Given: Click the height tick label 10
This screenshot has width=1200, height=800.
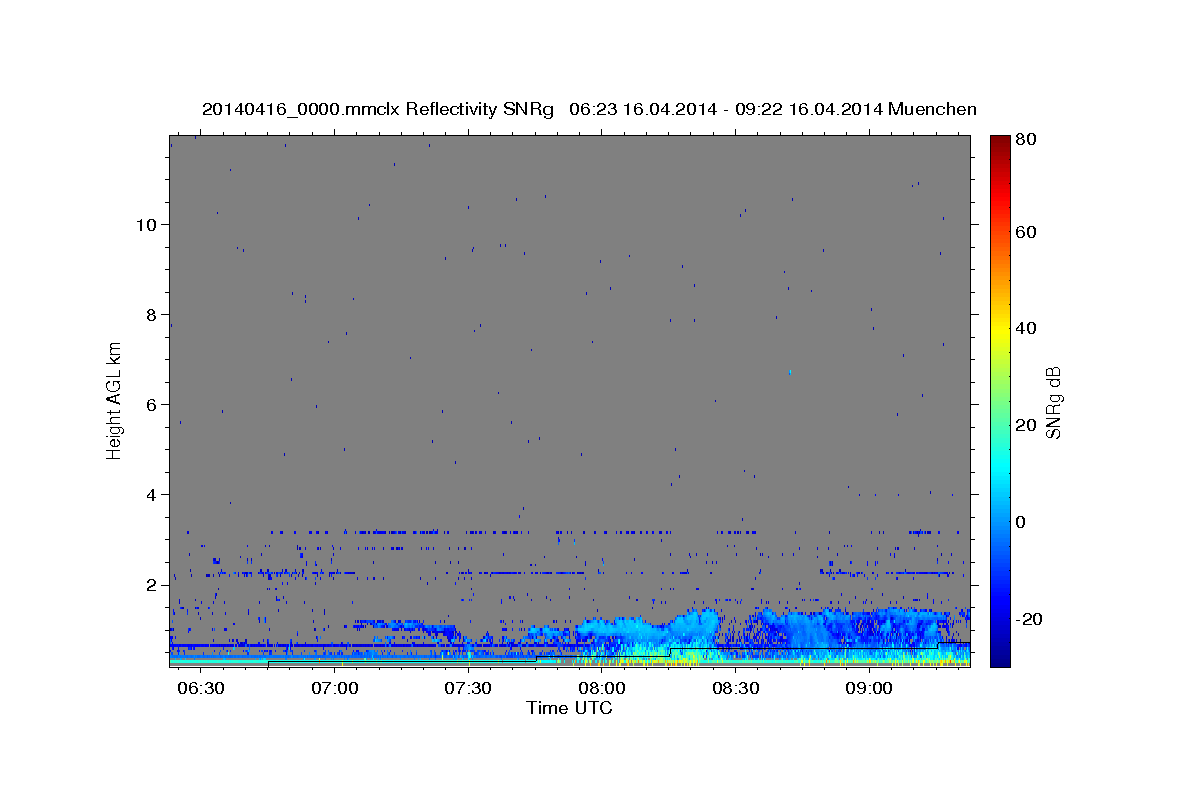Looking at the screenshot, I should tap(146, 224).
